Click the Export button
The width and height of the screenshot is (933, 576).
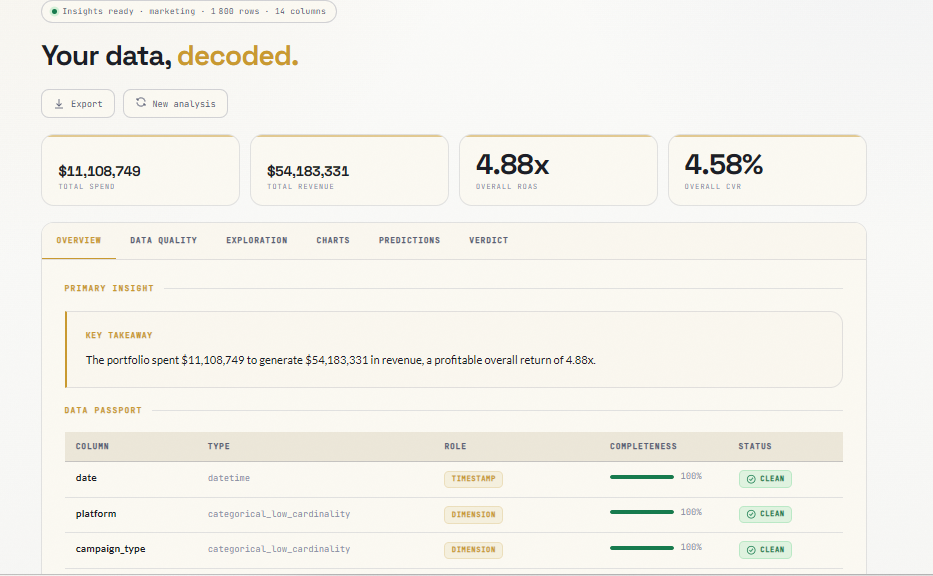pos(78,104)
